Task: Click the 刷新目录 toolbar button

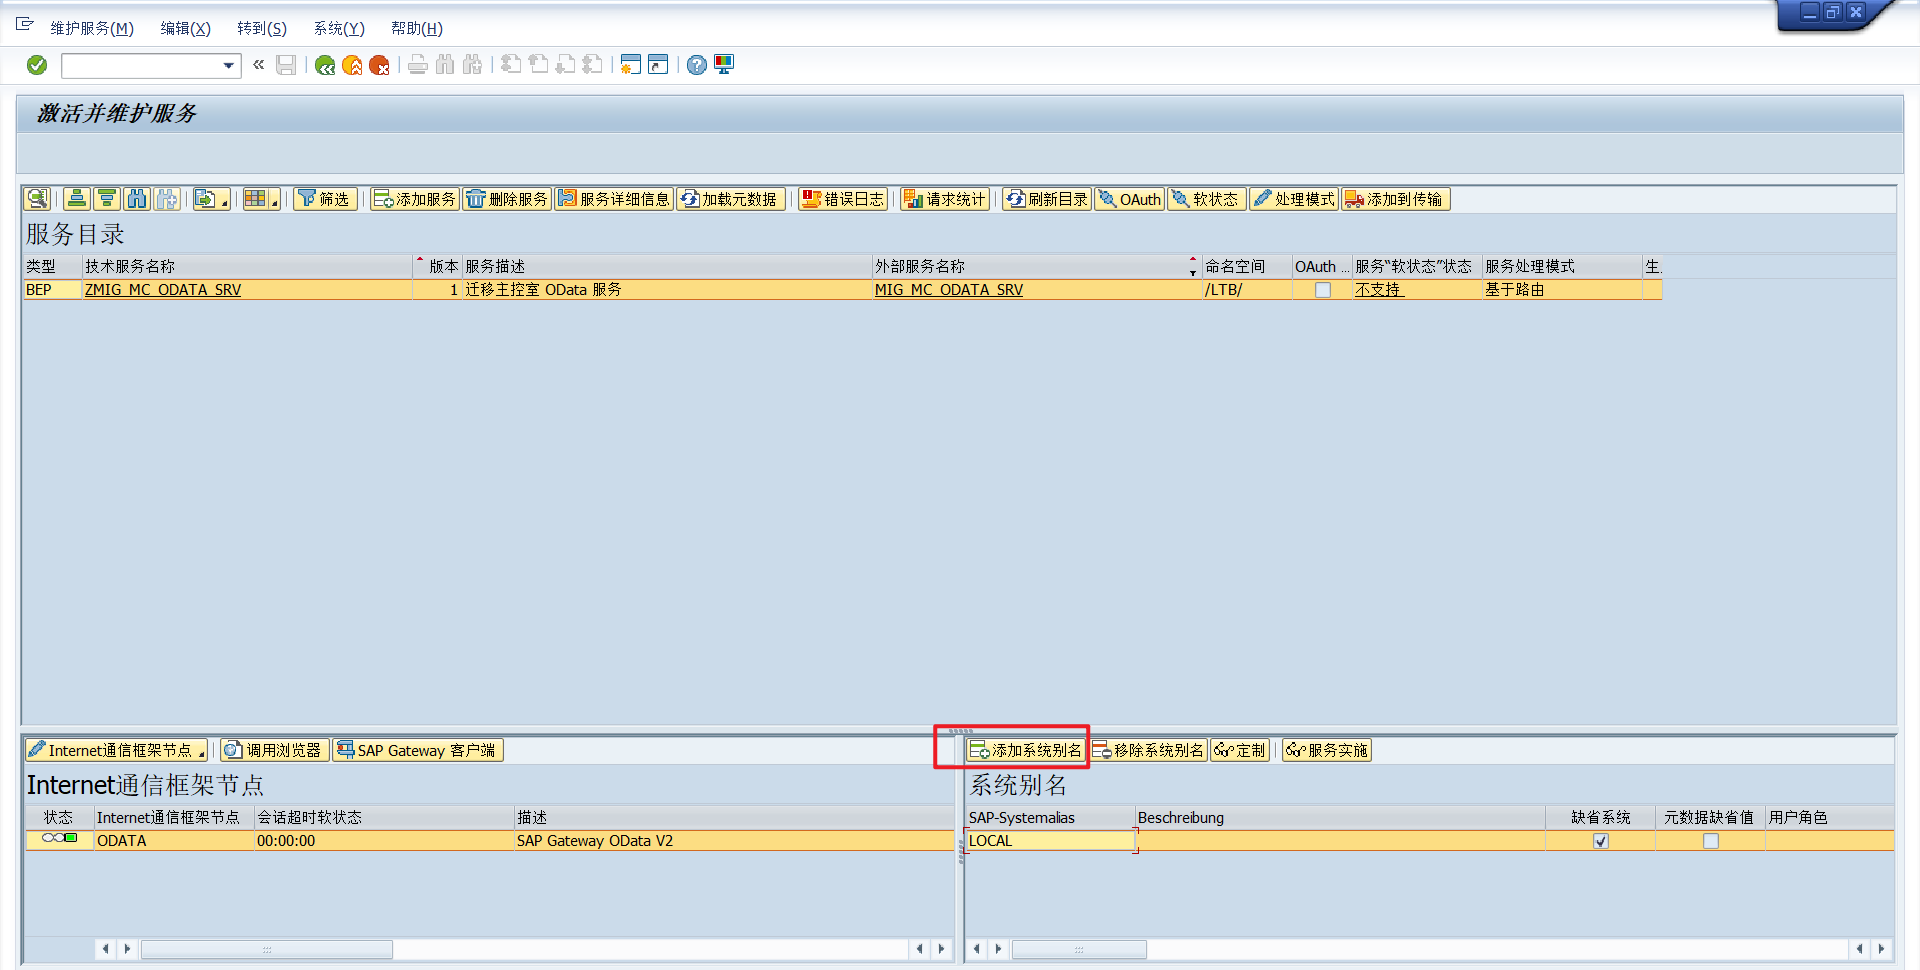Action: (1047, 199)
